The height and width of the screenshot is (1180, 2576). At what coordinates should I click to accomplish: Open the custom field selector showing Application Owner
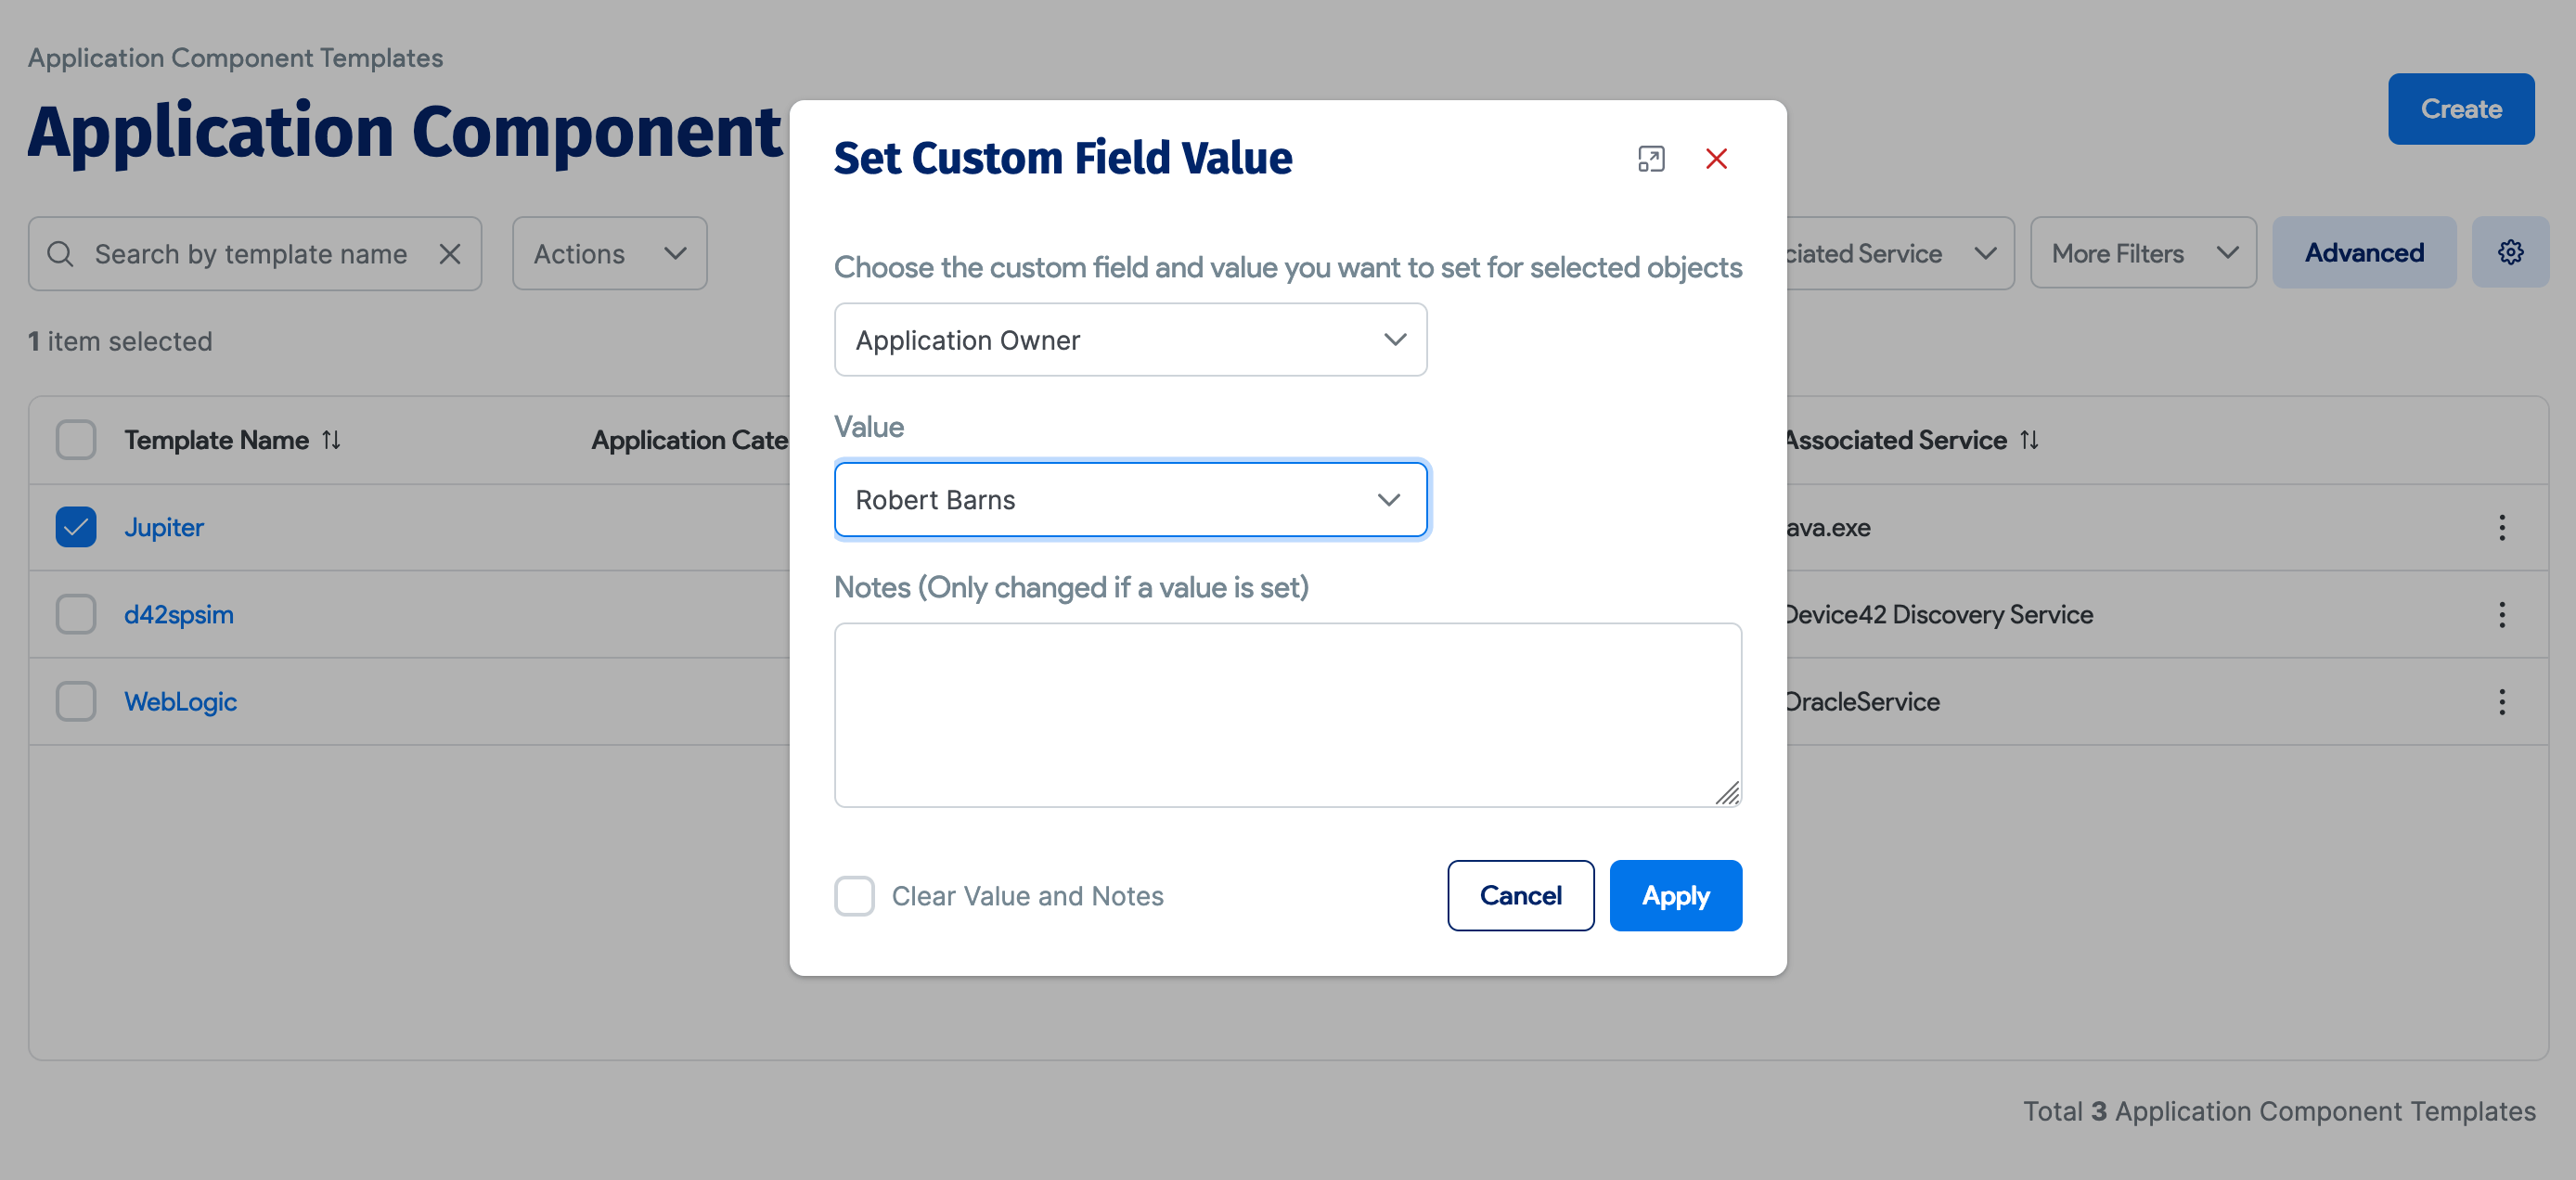tap(1130, 339)
